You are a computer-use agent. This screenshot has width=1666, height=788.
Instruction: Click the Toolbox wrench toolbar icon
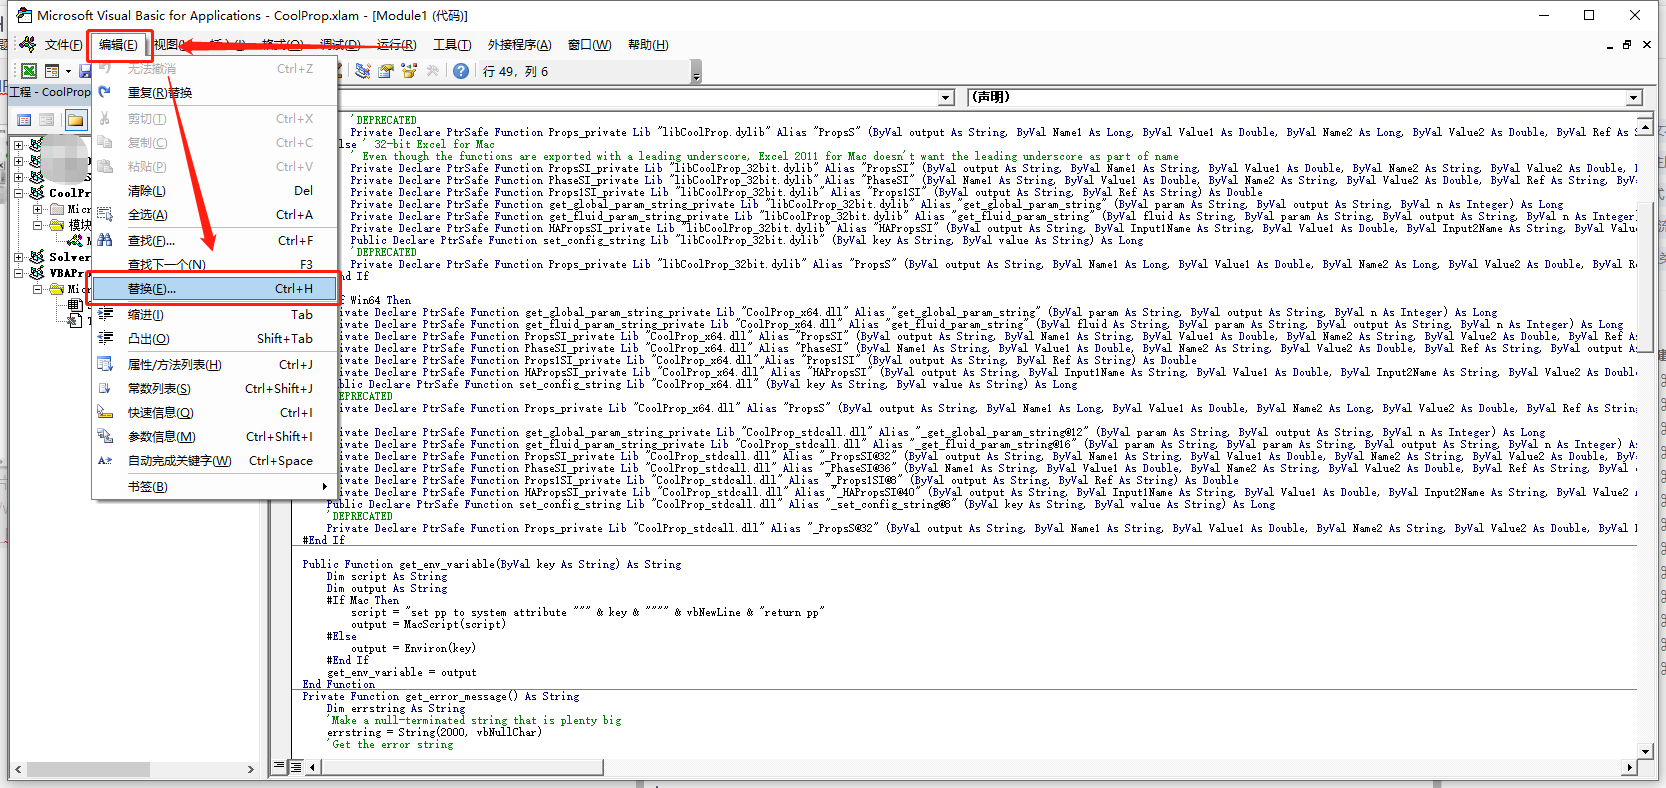point(432,71)
